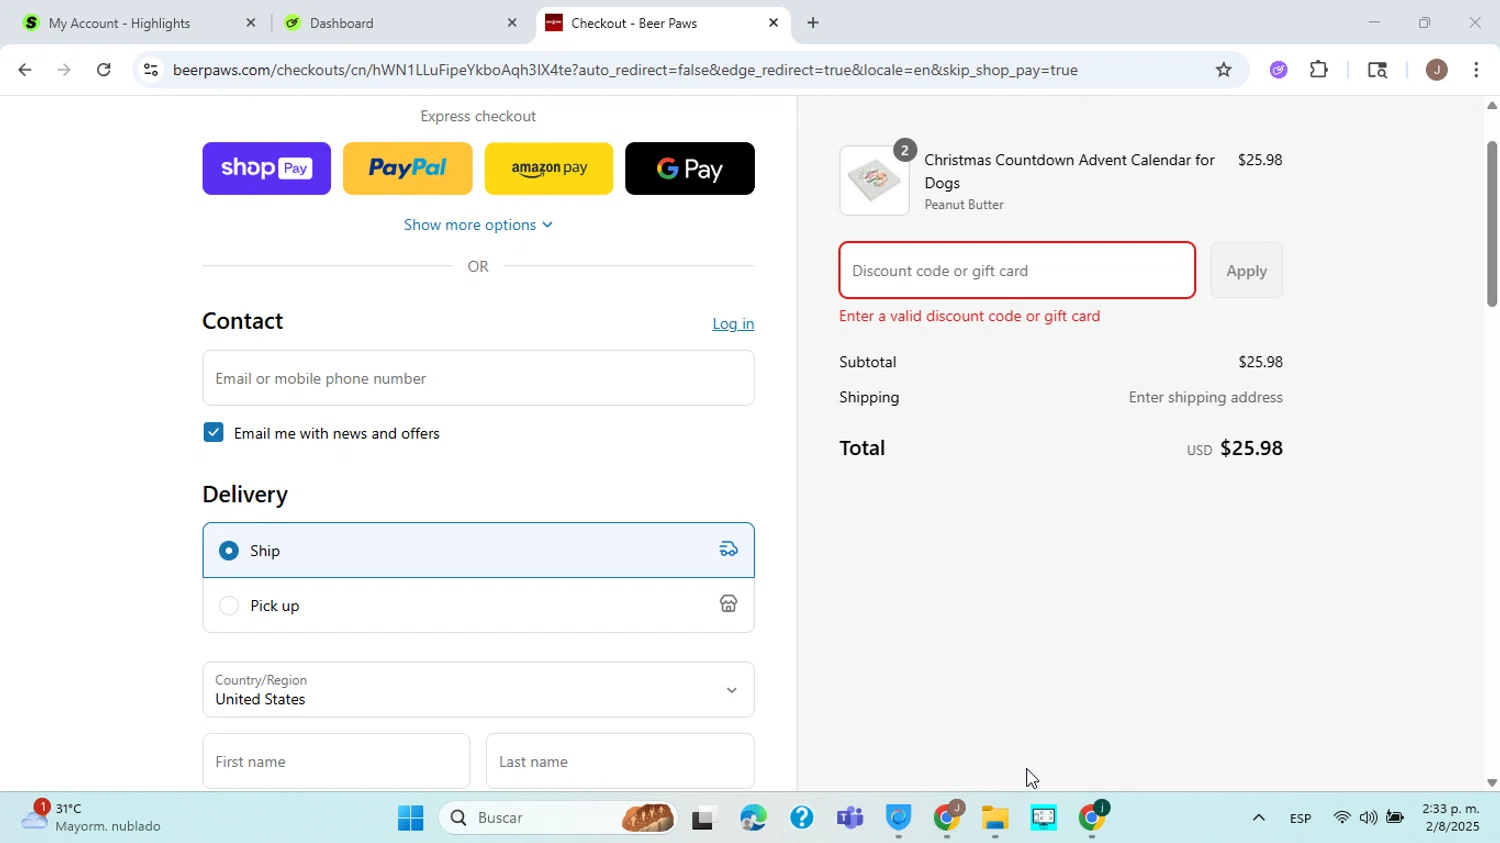Bookmark this page with the star
This screenshot has width=1500, height=843.
pos(1224,70)
